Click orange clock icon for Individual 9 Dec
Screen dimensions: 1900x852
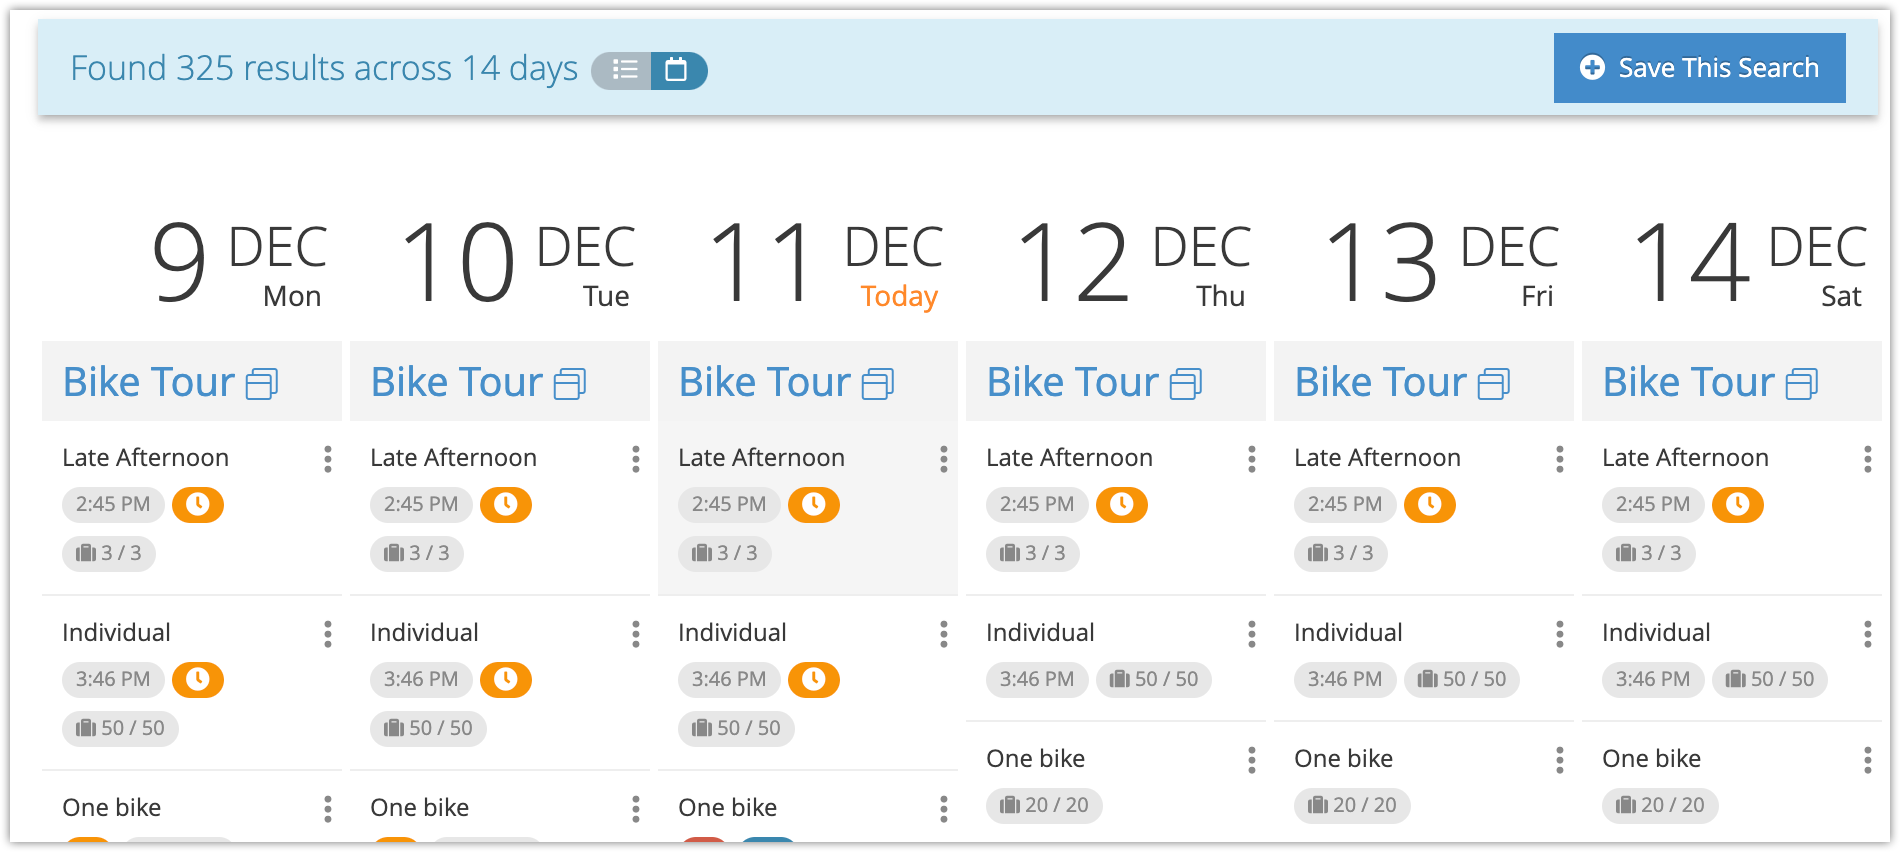click(x=198, y=679)
